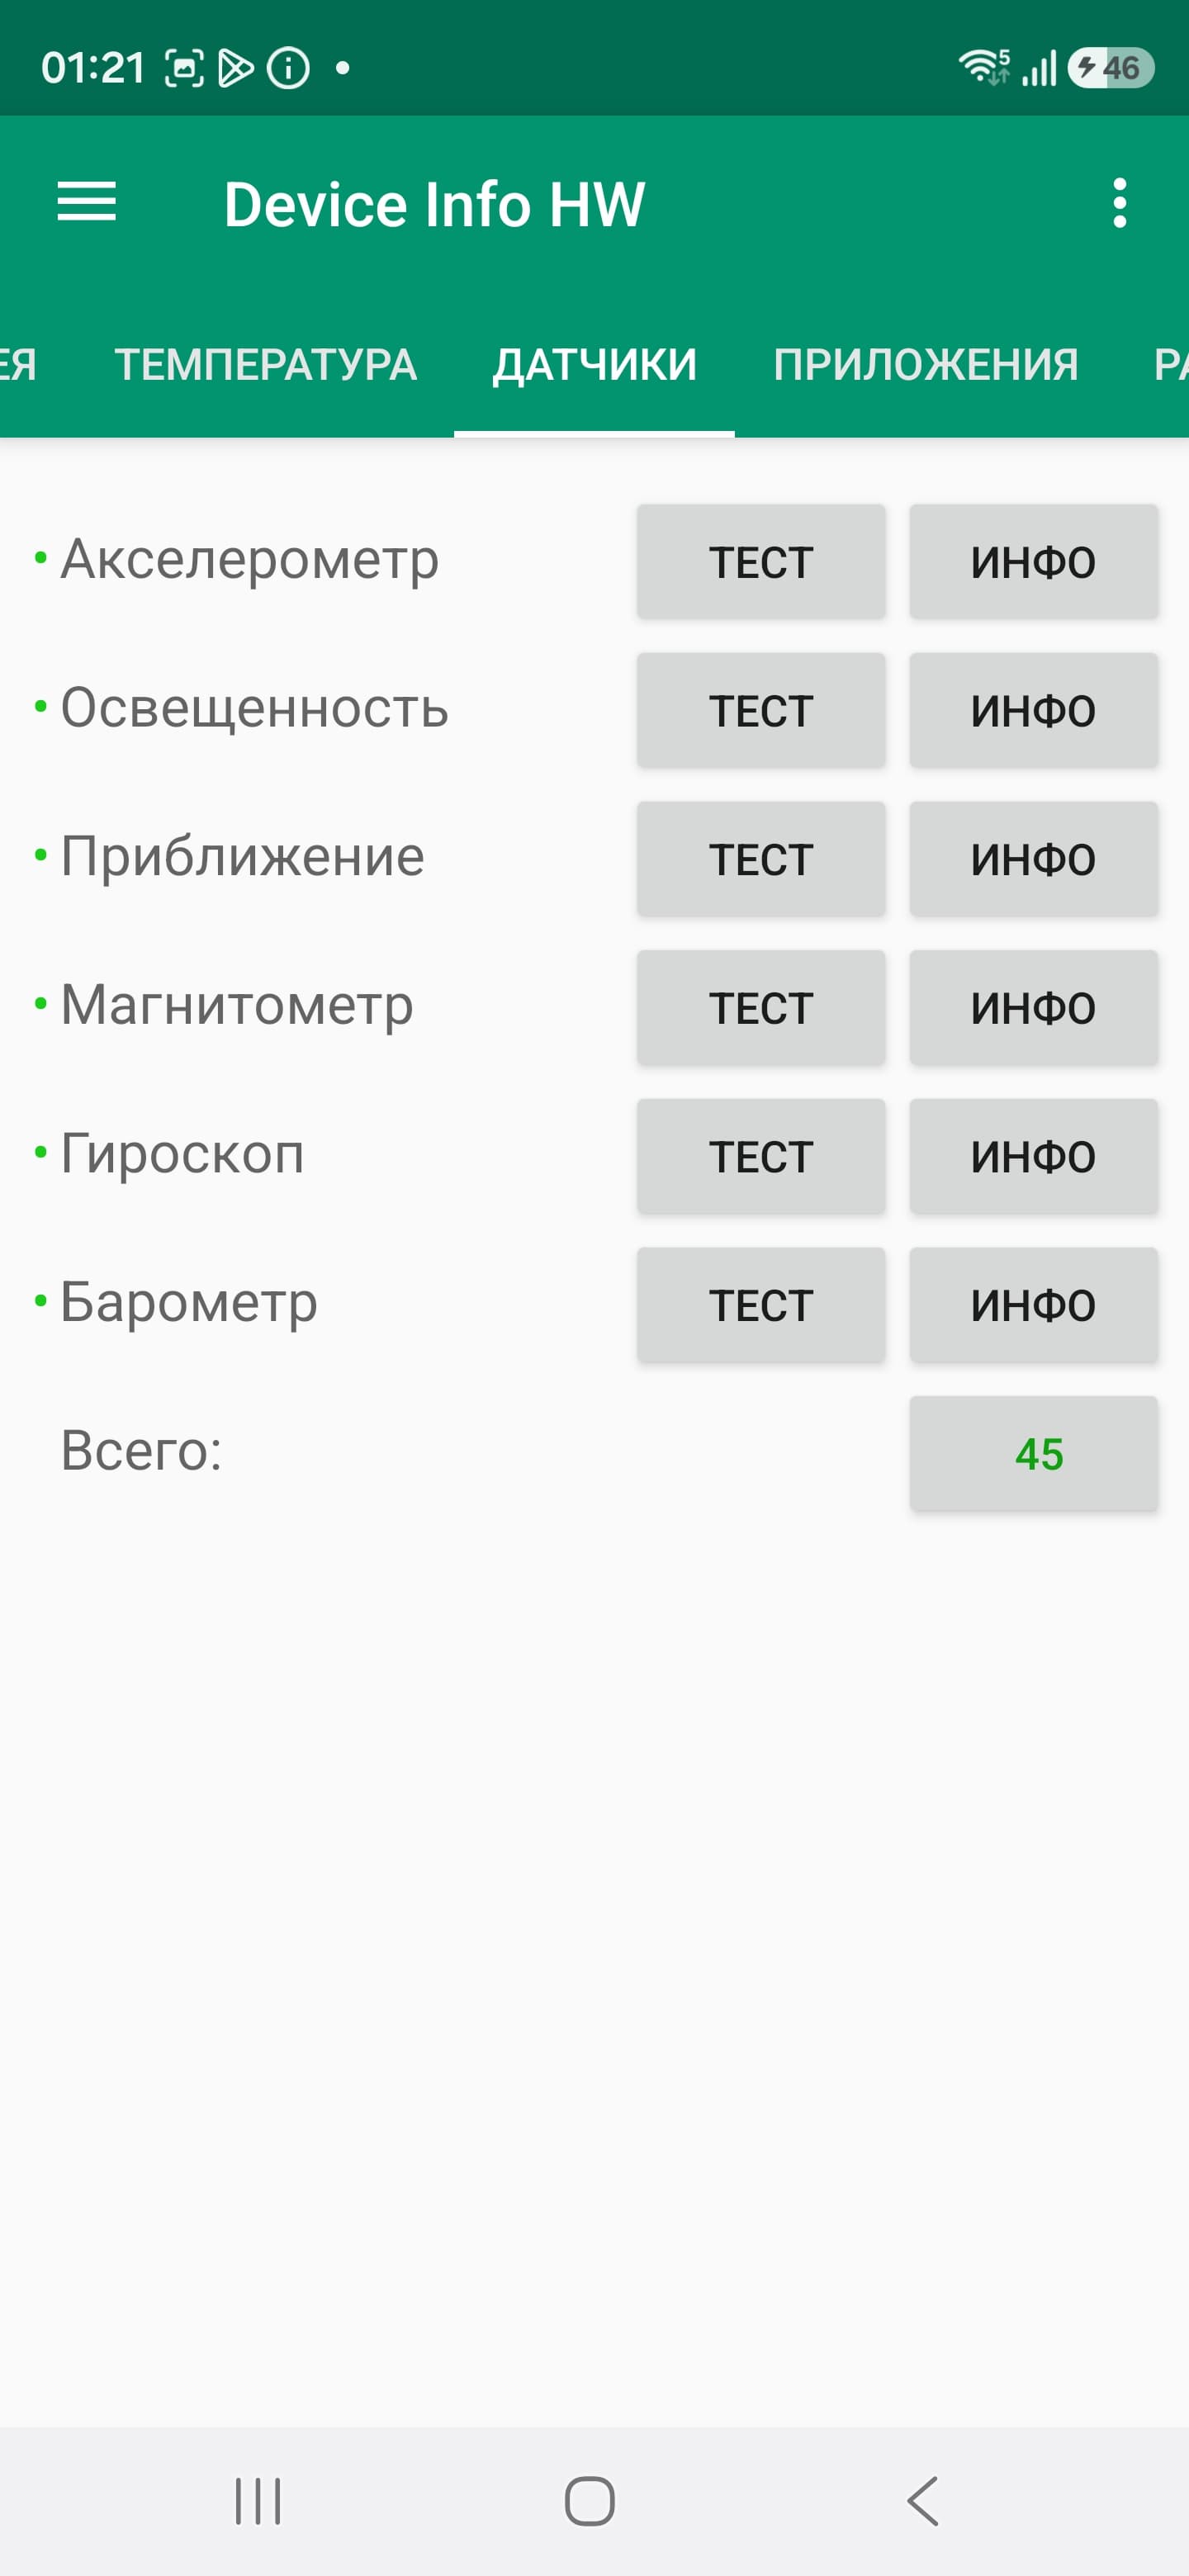The height and width of the screenshot is (2576, 1189).
Task: Switch to the ПРИЛОЖЕНИЯ tab
Action: coord(925,365)
